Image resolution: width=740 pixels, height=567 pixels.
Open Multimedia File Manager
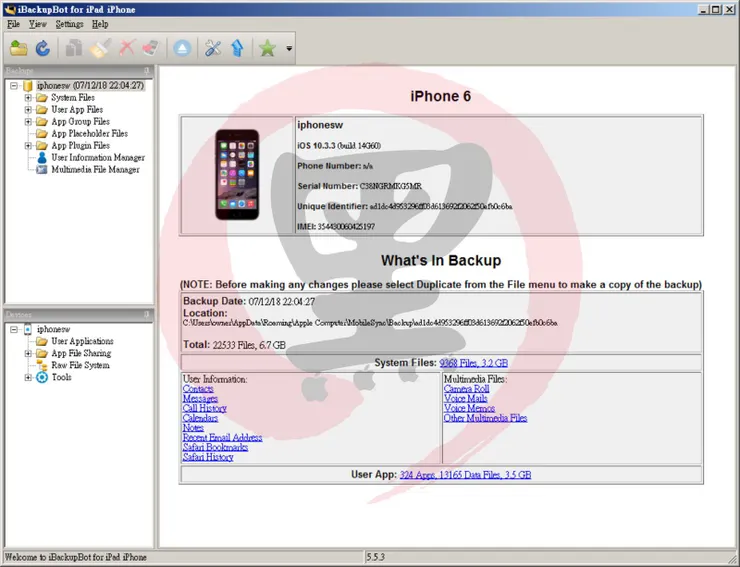point(95,169)
